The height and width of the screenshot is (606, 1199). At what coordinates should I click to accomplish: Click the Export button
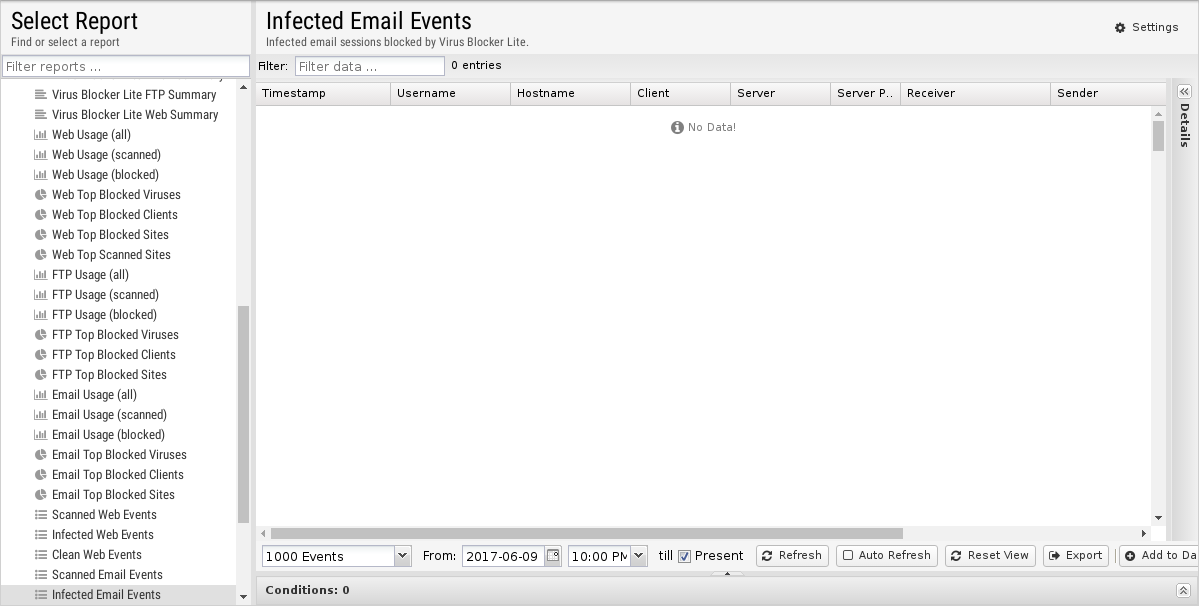point(1076,556)
